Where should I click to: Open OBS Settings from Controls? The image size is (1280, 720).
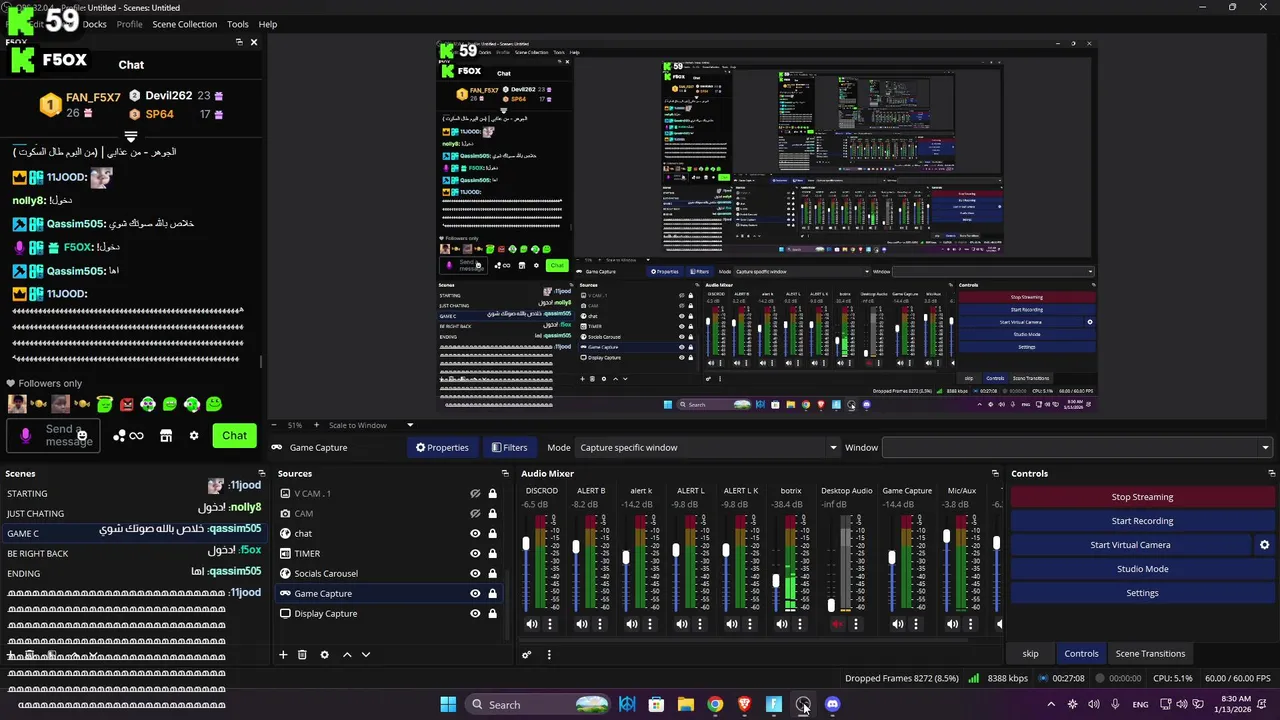pyautogui.click(x=1142, y=593)
